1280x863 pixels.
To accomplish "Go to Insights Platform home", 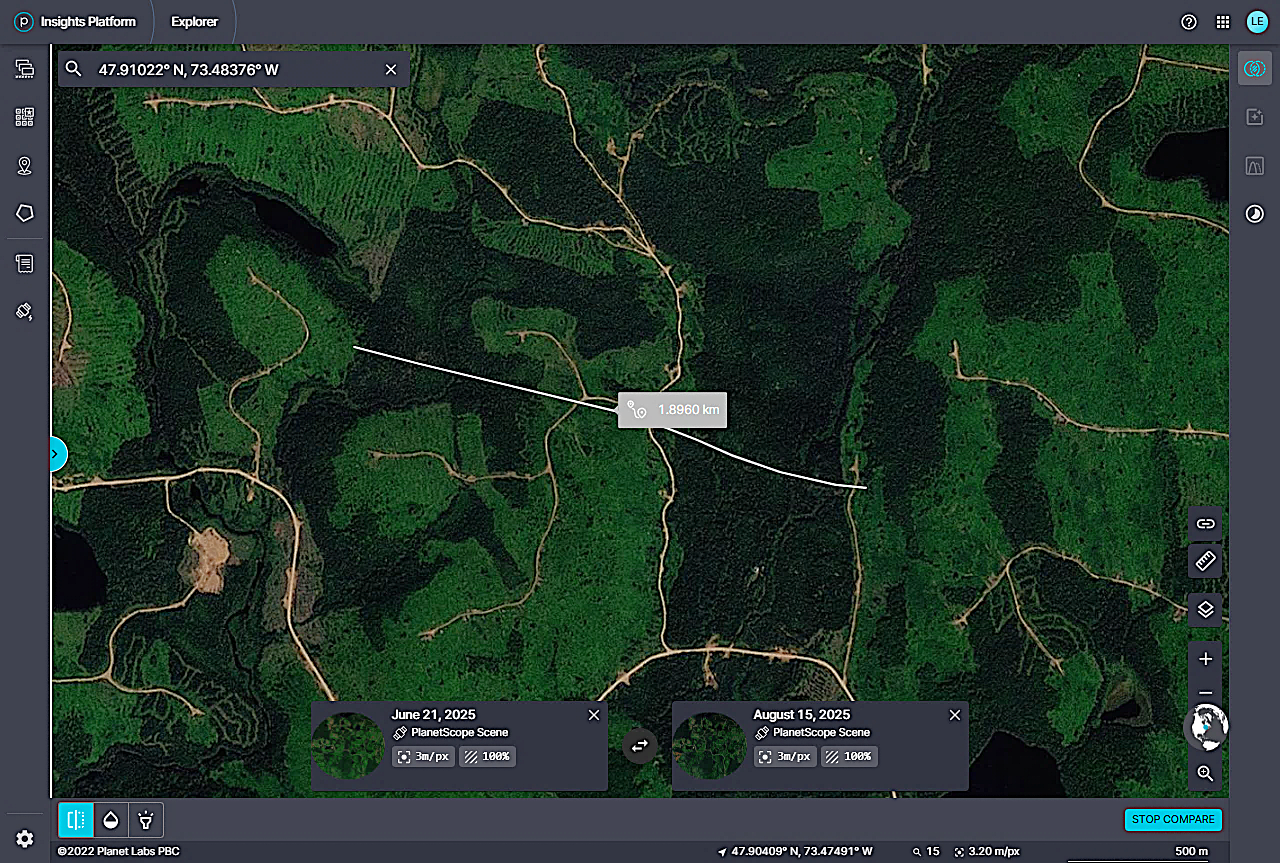I will tap(76, 22).
